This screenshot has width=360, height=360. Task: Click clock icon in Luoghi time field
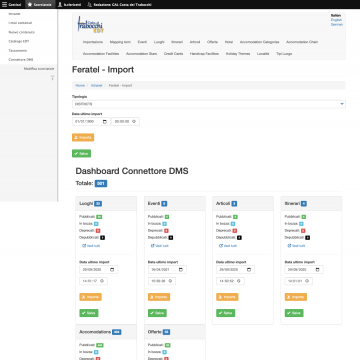(x=102, y=281)
